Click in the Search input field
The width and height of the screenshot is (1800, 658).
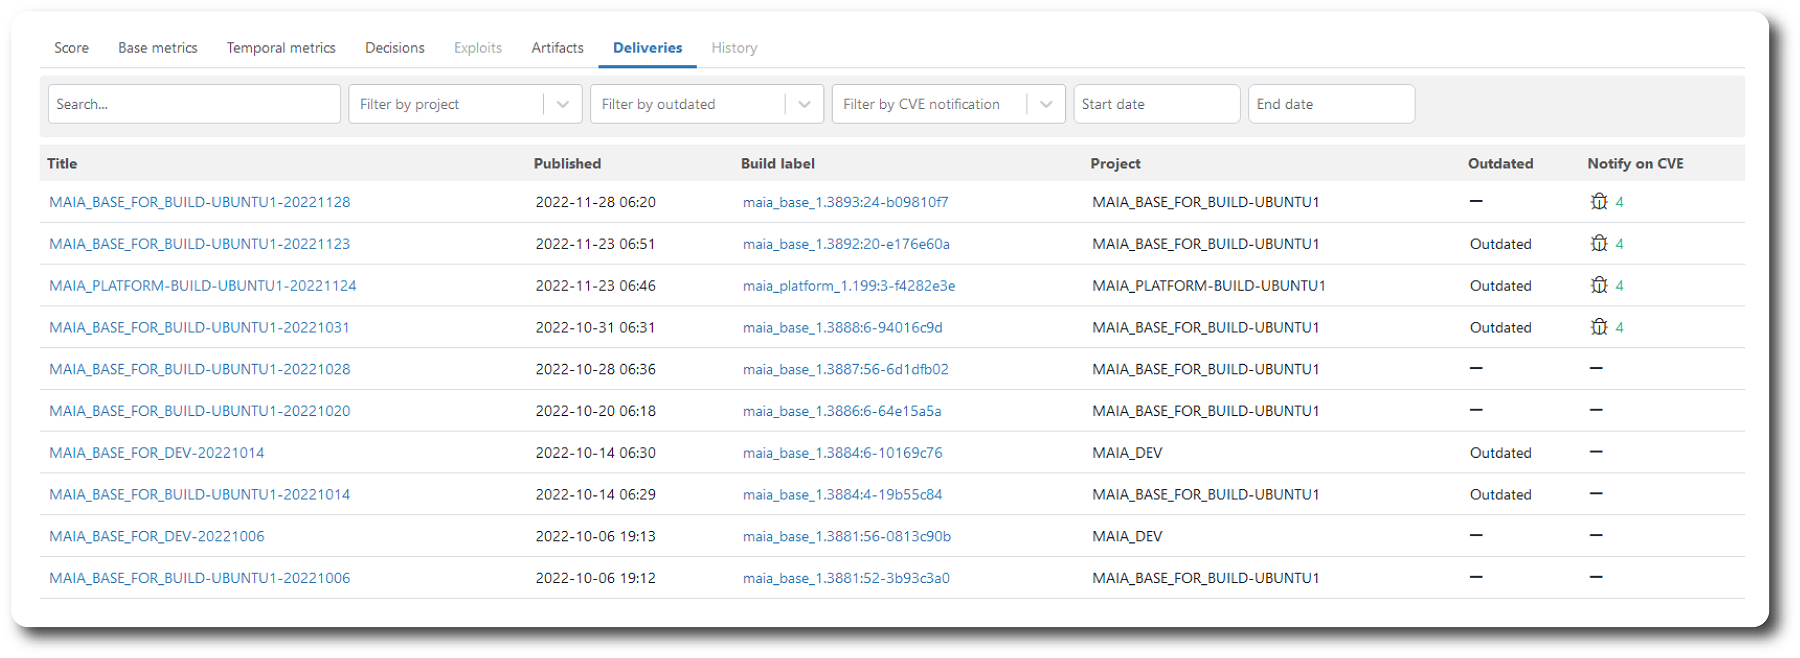coord(194,104)
